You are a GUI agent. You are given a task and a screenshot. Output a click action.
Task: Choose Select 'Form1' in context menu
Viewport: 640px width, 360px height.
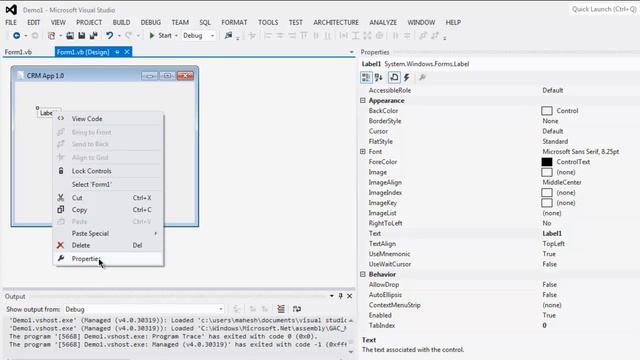(x=109, y=184)
